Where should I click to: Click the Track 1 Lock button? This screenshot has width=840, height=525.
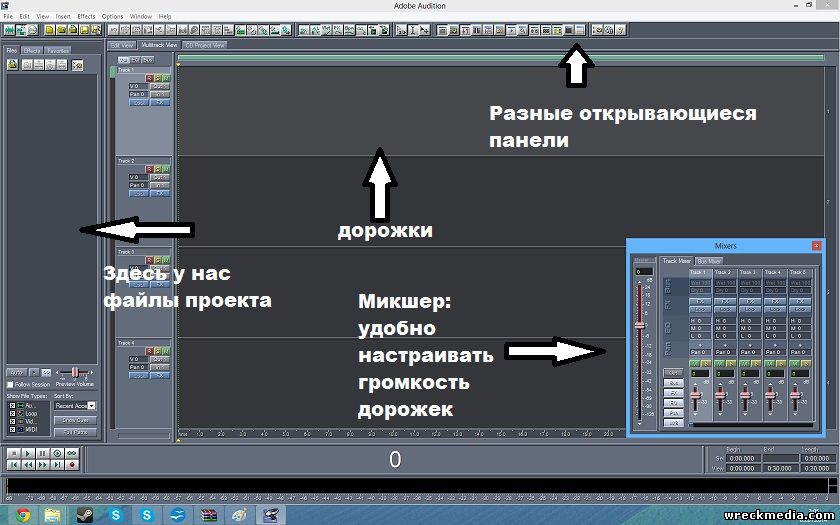(x=139, y=102)
